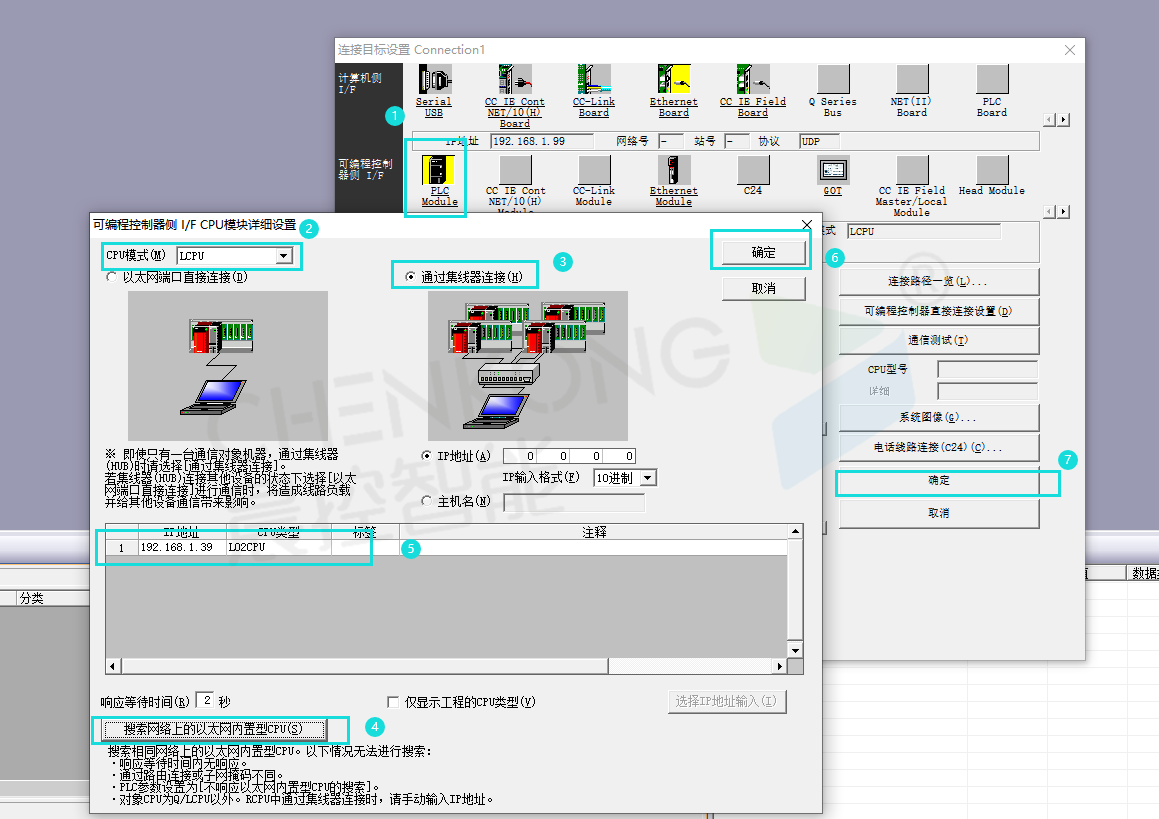This screenshot has height=819, width=1159.
Task: Expand the IP input format dropdown
Action: pyautogui.click(x=648, y=478)
